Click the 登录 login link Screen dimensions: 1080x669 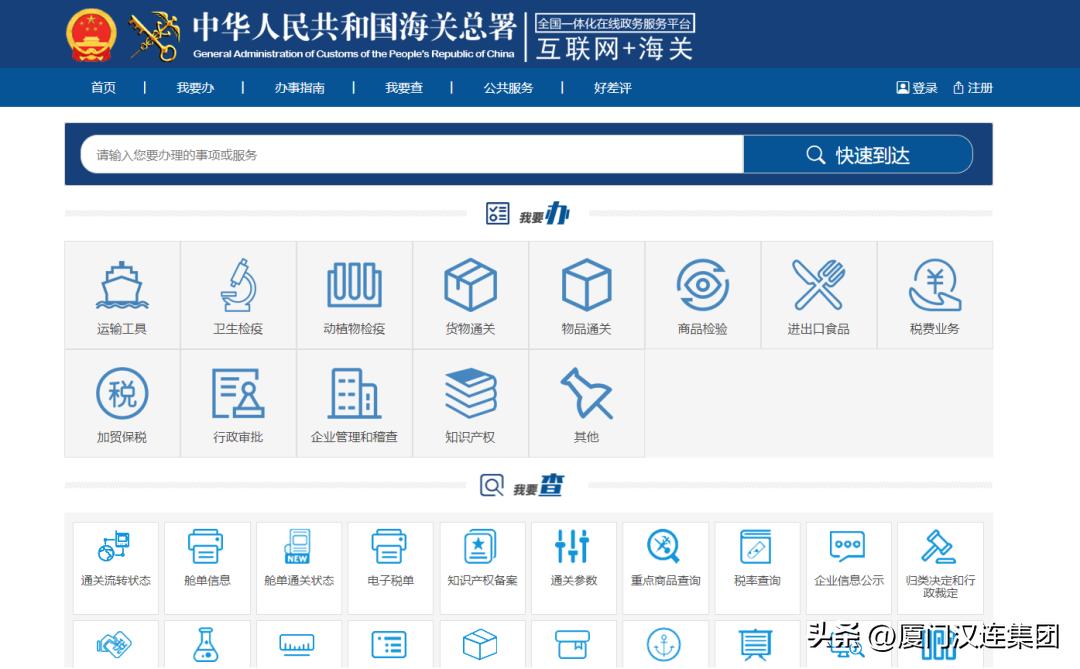click(x=918, y=88)
